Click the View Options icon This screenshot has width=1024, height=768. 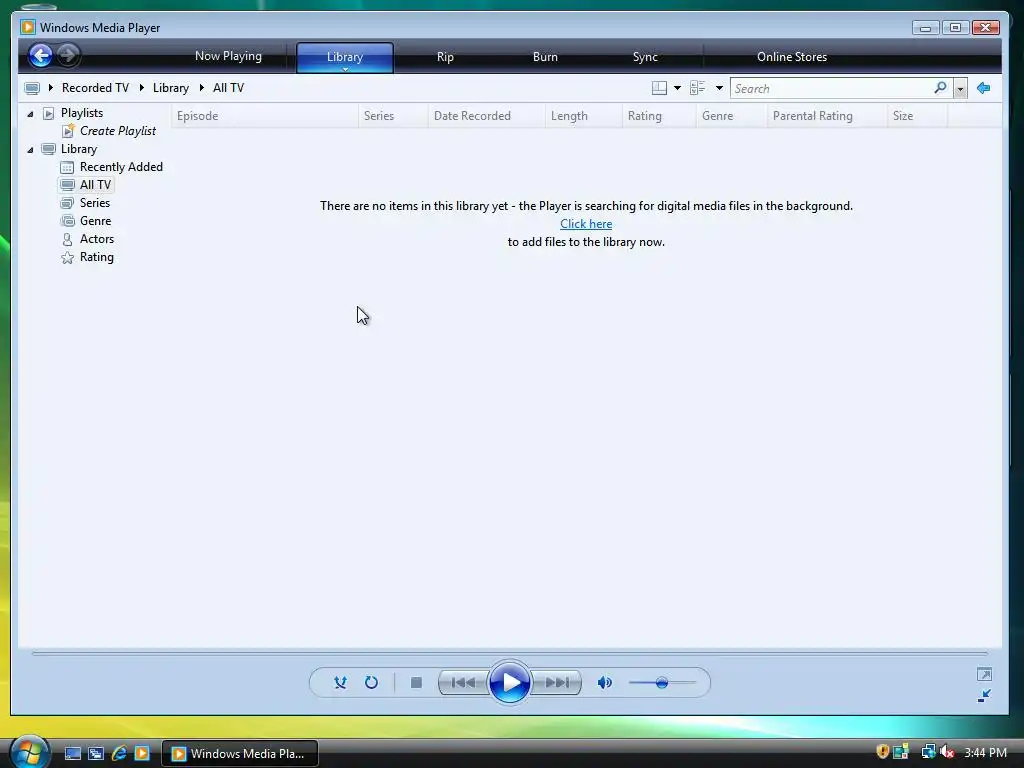tap(698, 88)
